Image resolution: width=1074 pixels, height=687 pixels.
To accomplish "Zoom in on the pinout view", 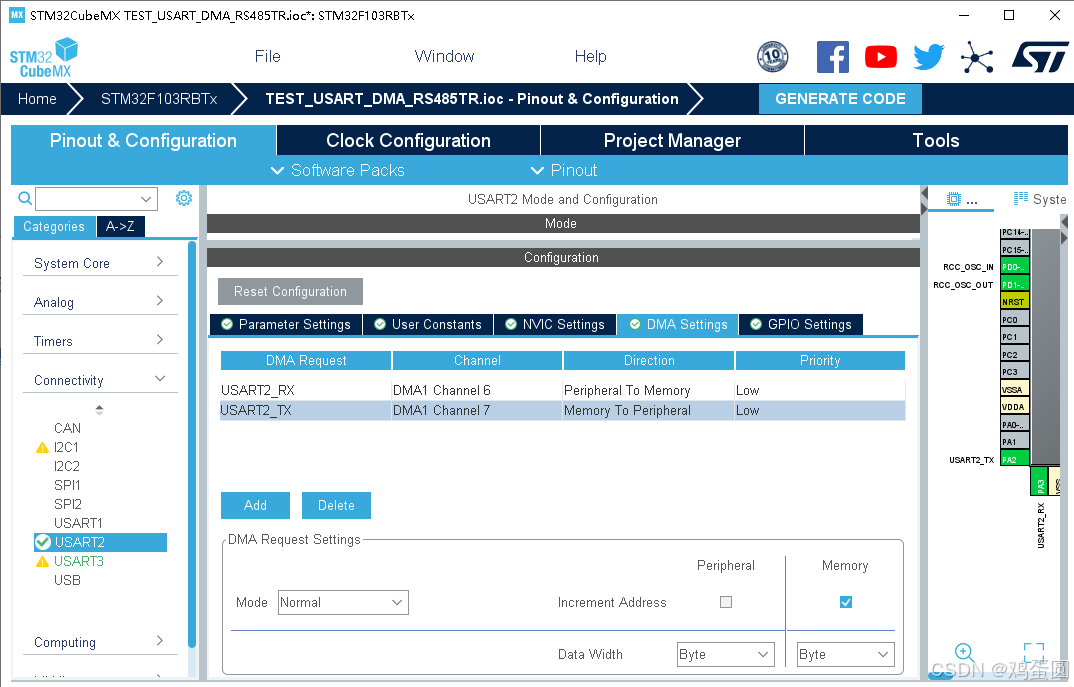I will [964, 653].
